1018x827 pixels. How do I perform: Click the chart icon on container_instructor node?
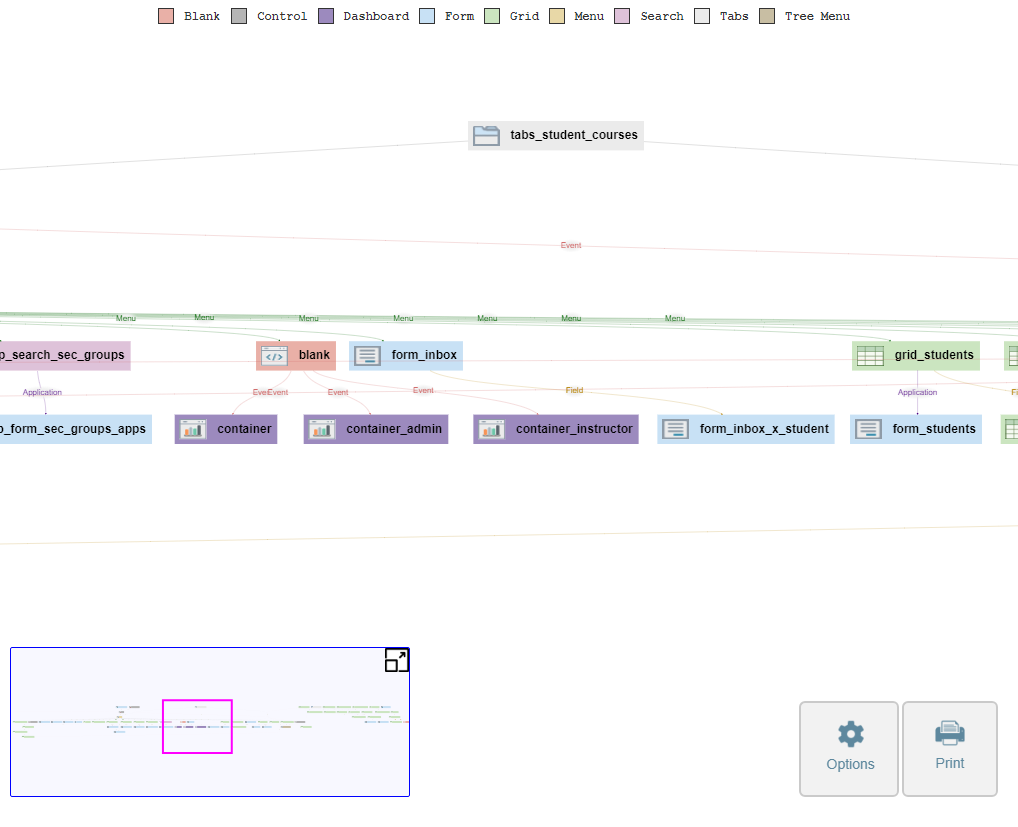tap(491, 429)
